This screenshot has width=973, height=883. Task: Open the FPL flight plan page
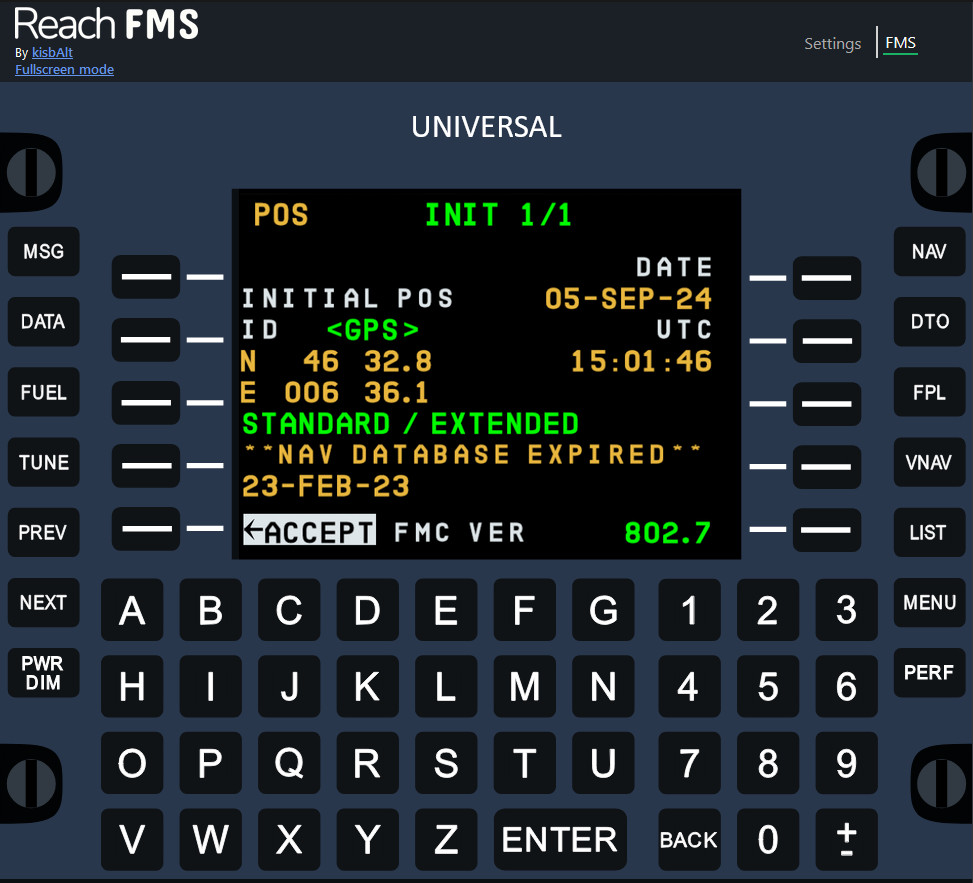point(929,392)
